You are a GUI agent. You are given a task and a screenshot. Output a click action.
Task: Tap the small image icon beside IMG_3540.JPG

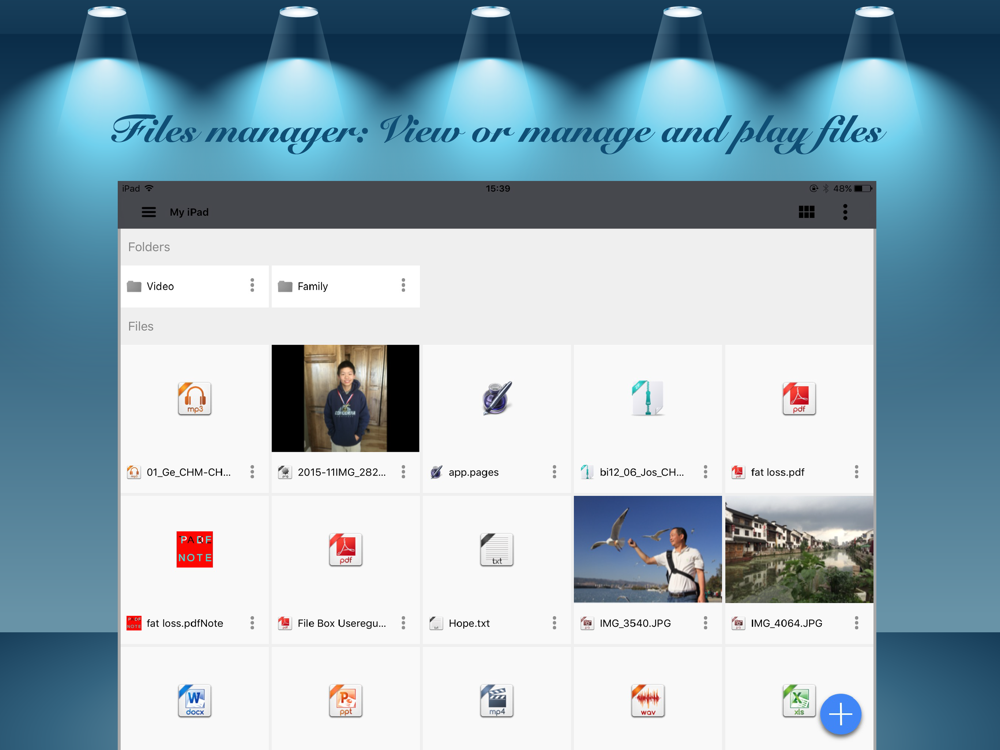pos(587,623)
